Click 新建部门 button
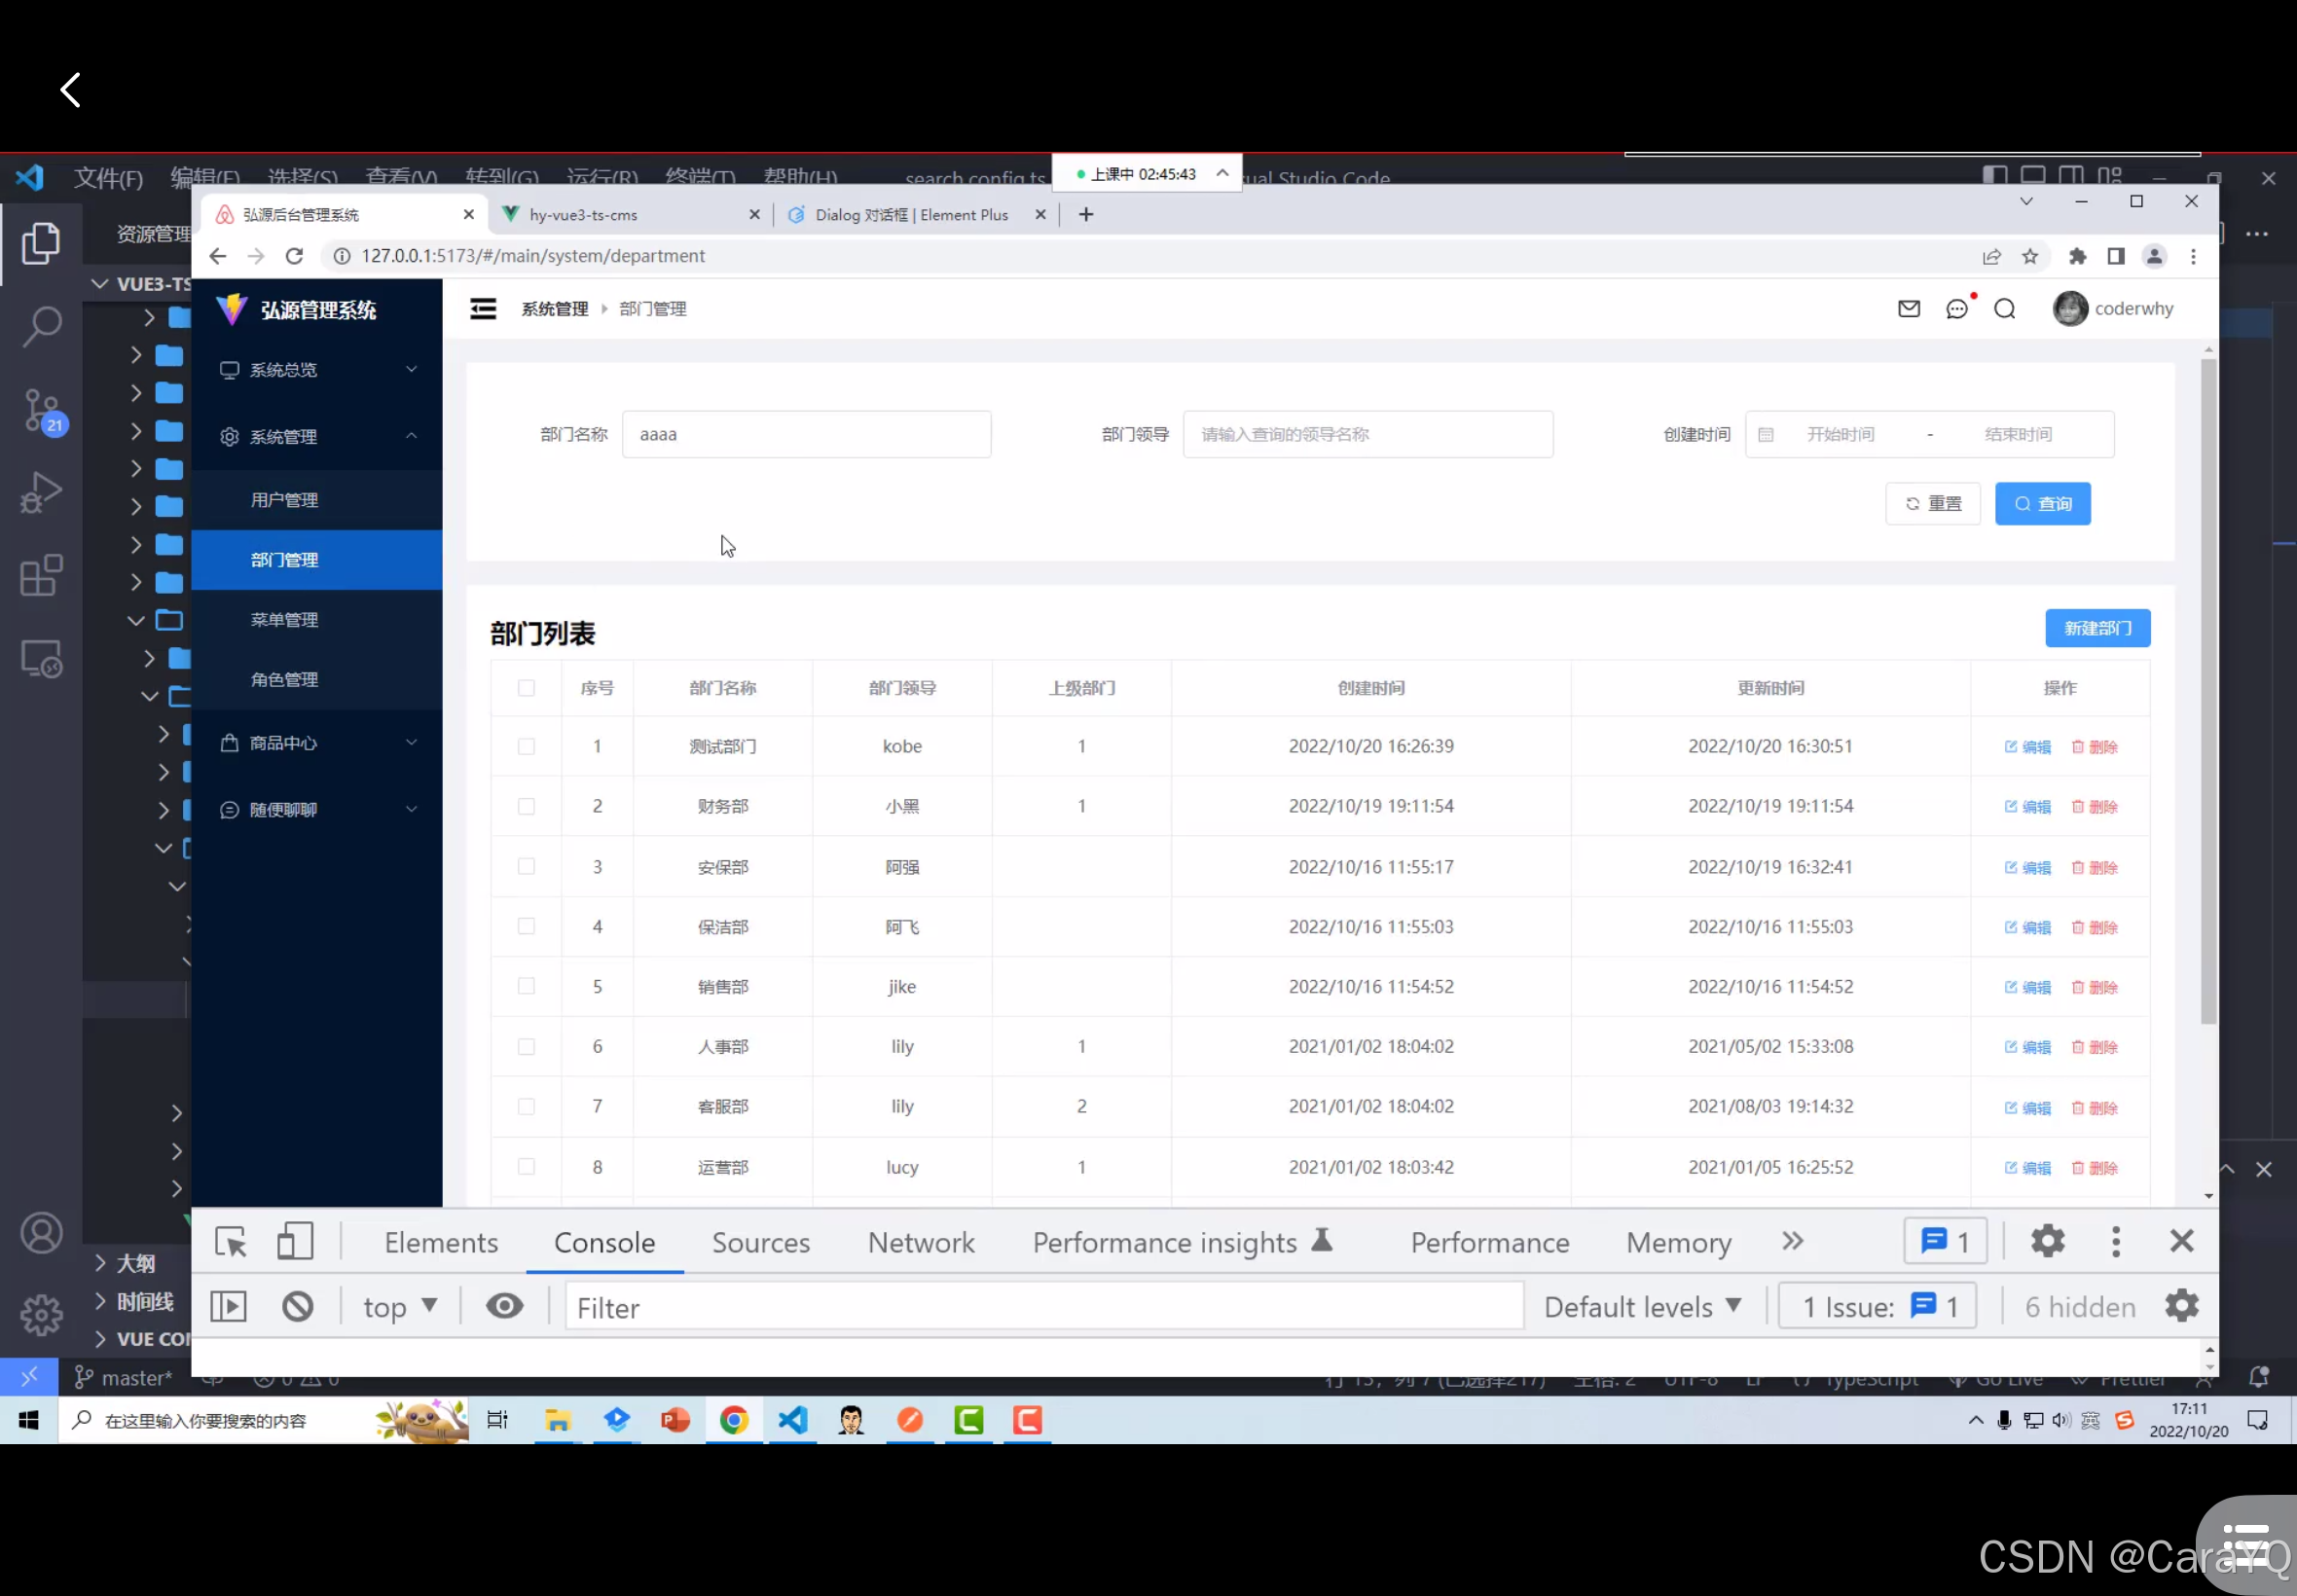 (2098, 628)
